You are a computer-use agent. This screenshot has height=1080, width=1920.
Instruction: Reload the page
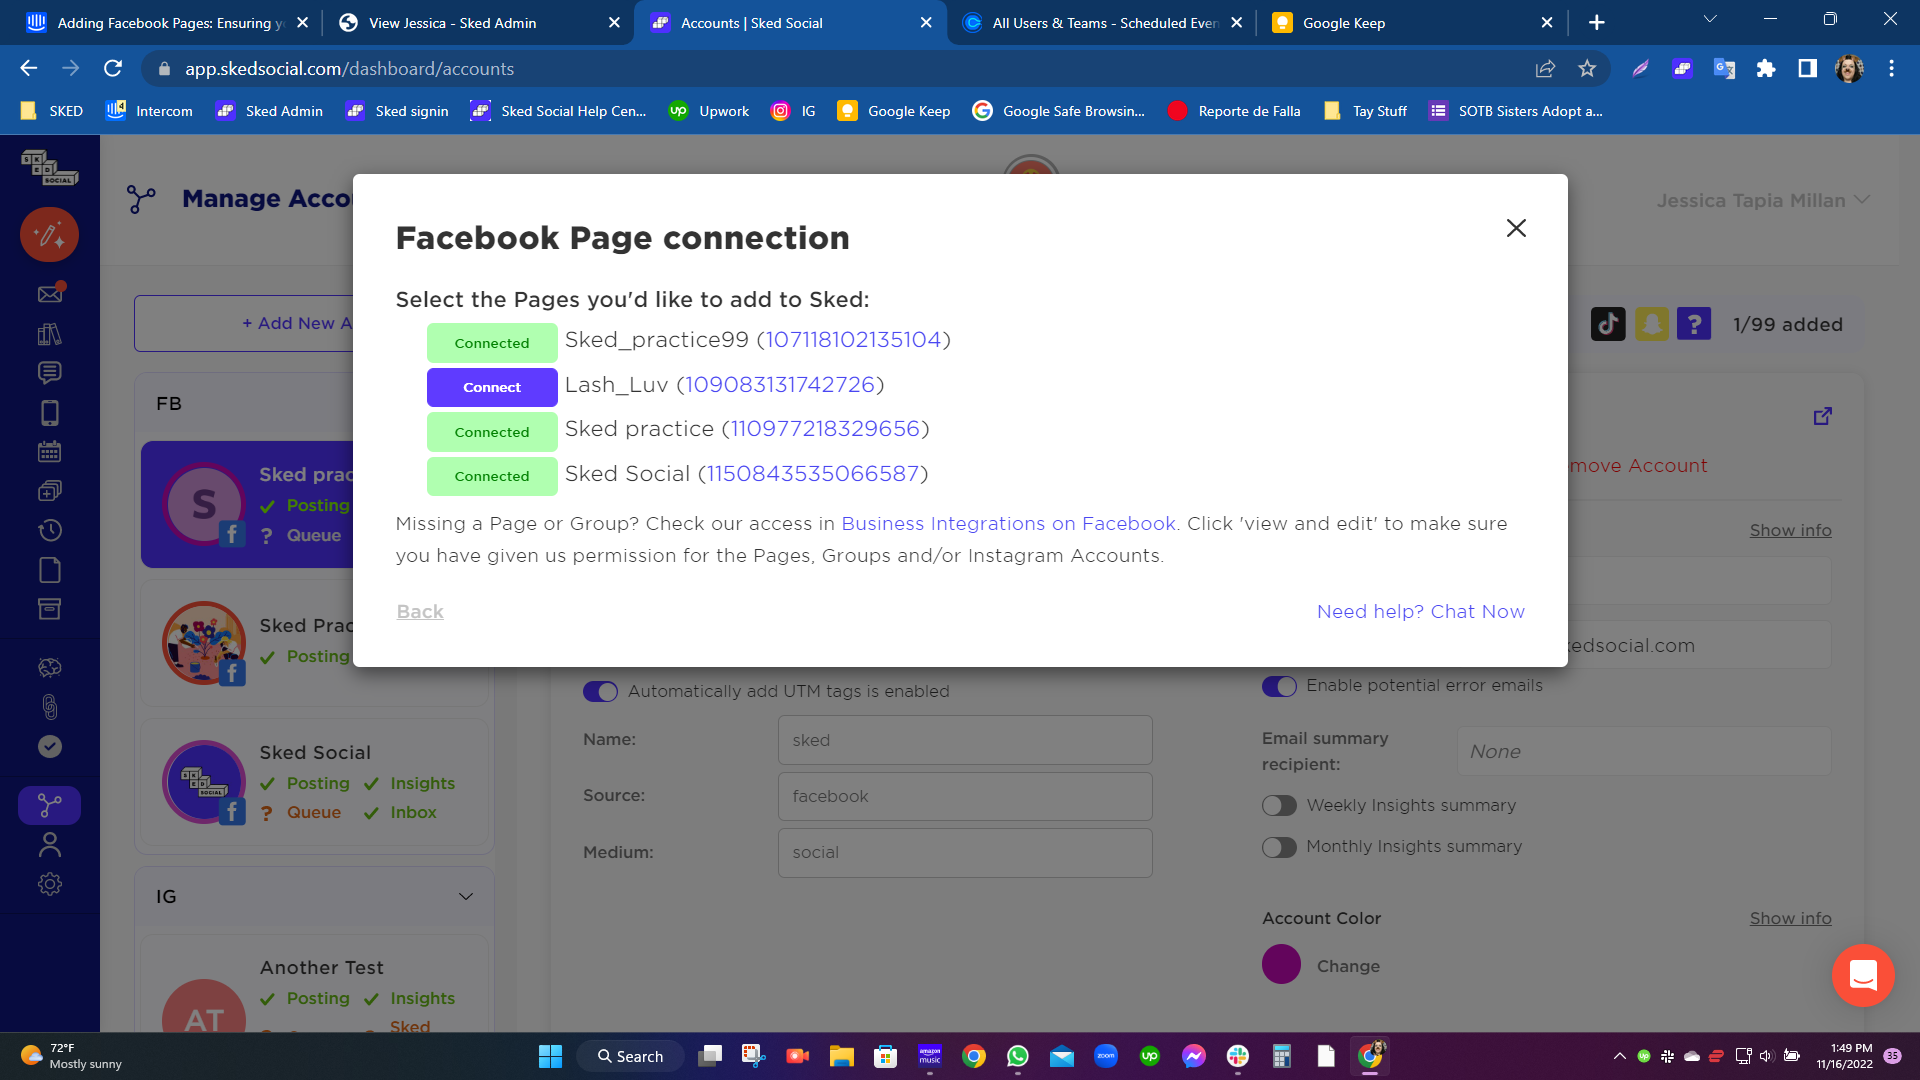(113, 68)
